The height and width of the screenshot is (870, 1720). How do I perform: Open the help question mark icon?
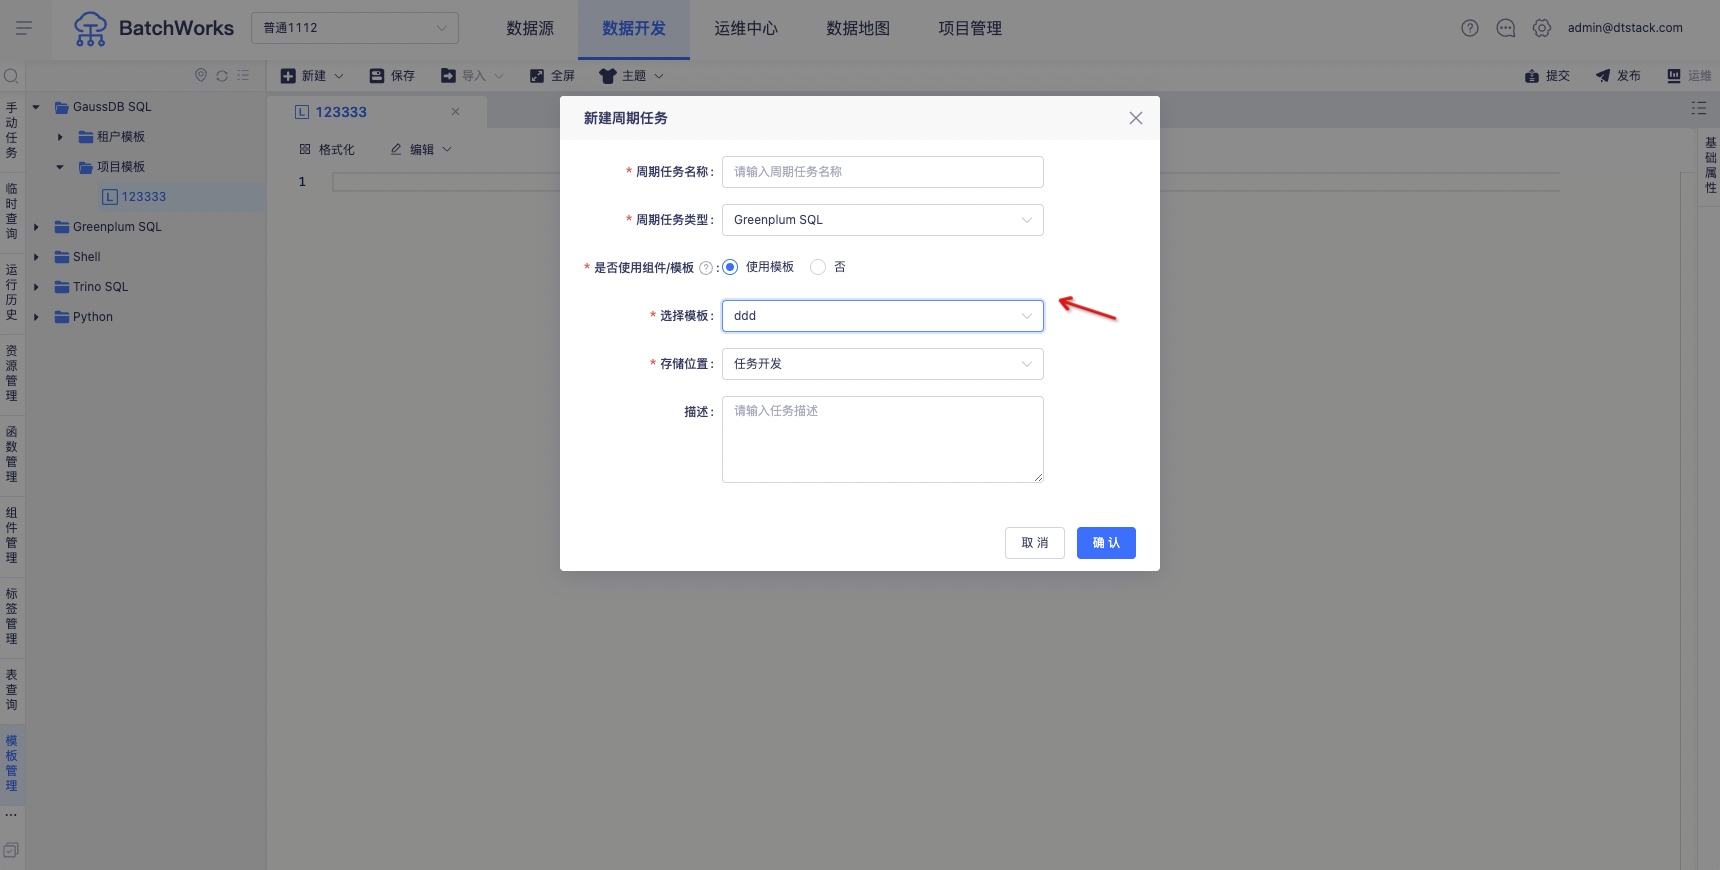coord(1469,28)
